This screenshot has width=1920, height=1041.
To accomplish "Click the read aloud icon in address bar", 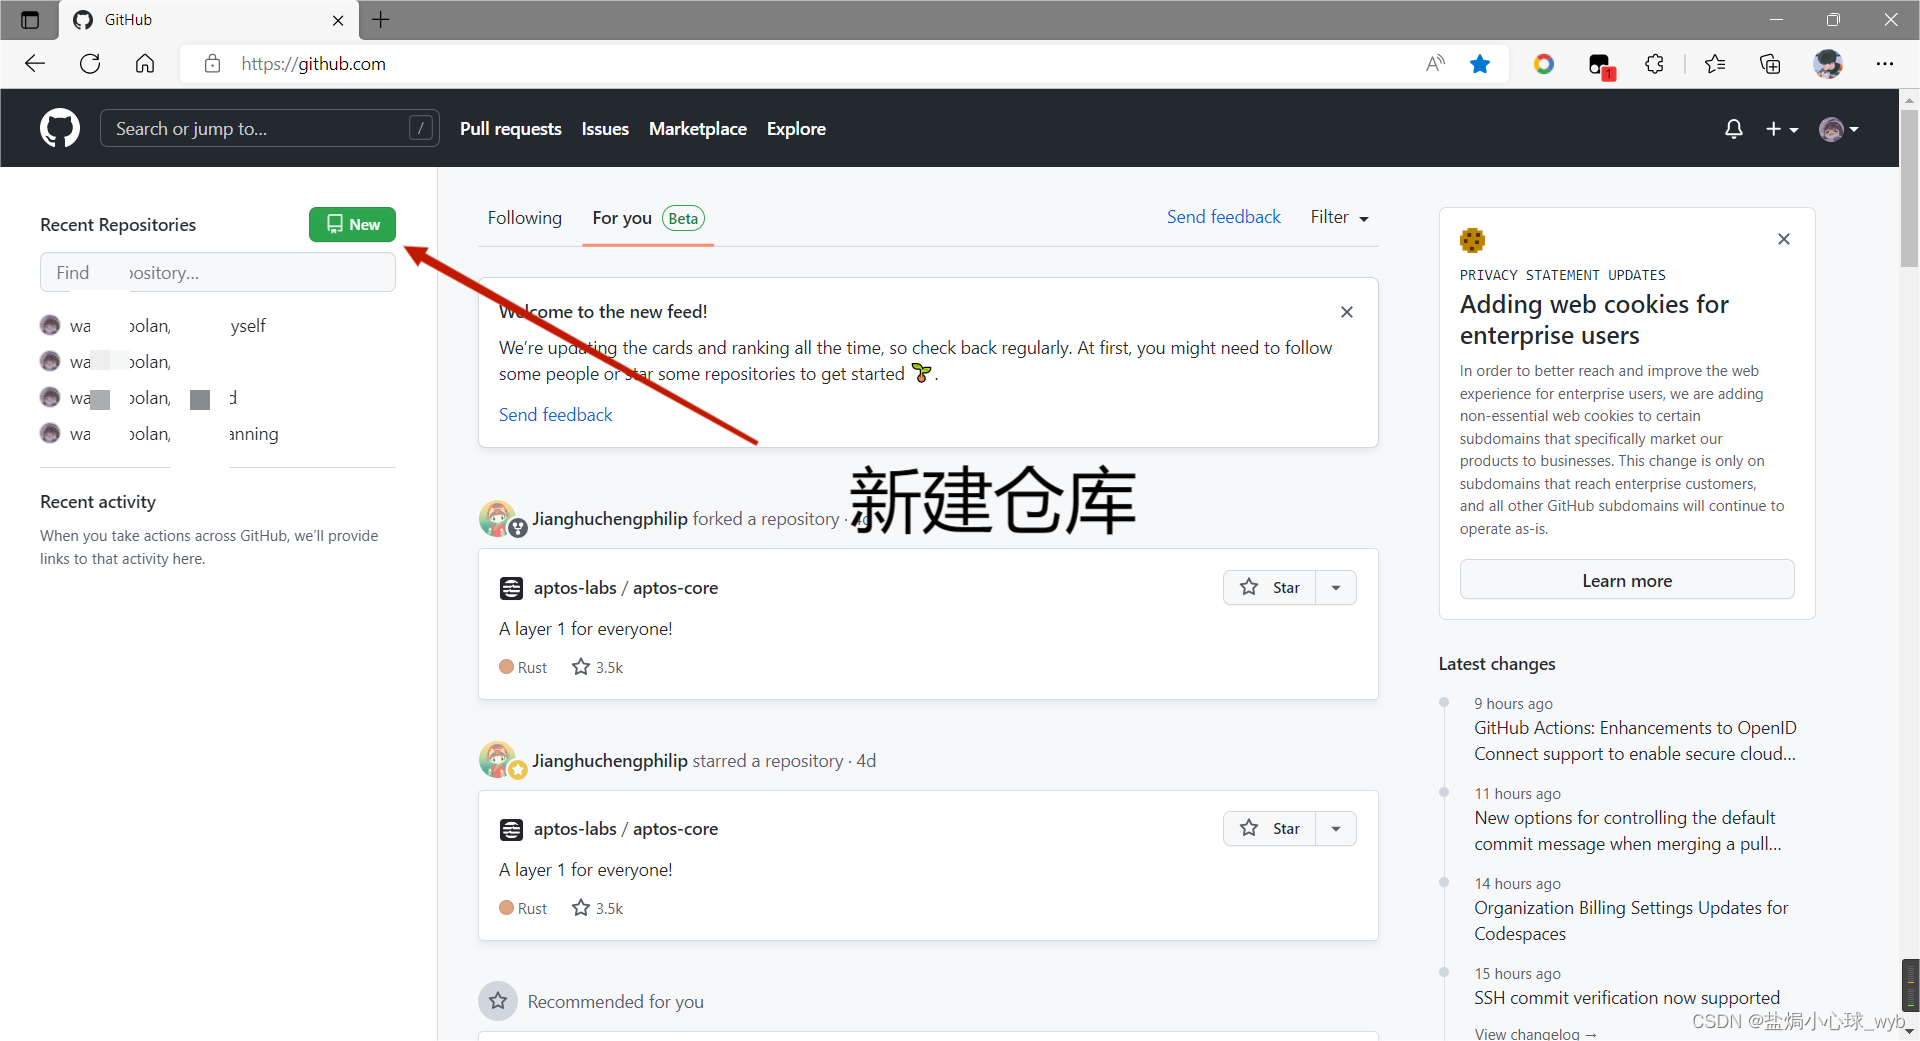I will [x=1435, y=64].
